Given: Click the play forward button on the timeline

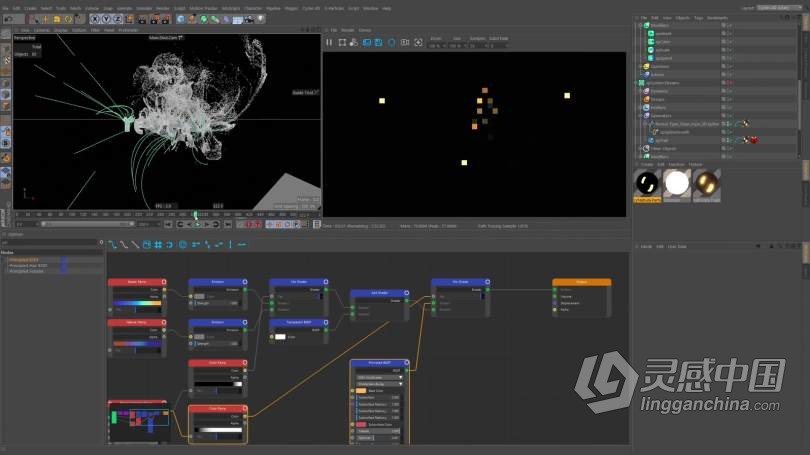Looking at the screenshot, I should (197, 224).
